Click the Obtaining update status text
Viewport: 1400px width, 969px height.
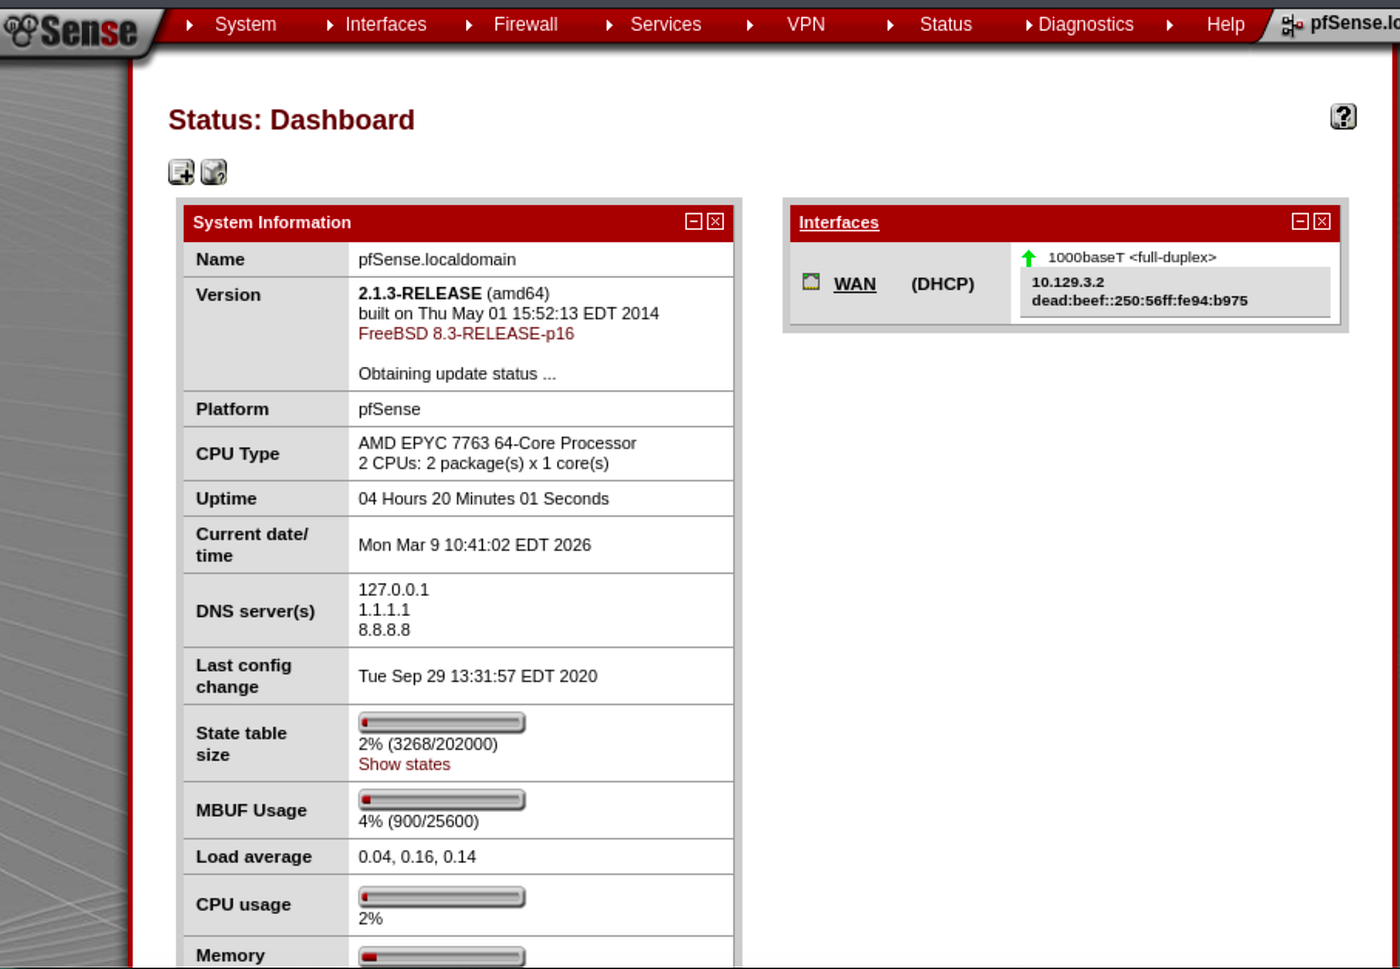pyautogui.click(x=457, y=374)
